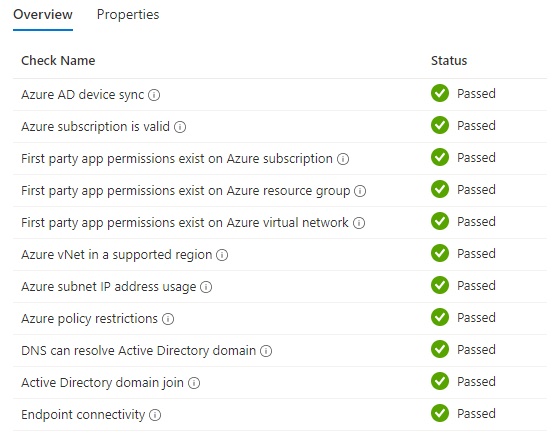This screenshot has height=443, width=547.
Task: Open info tooltip for Azure subscription is valid
Action: [180, 127]
